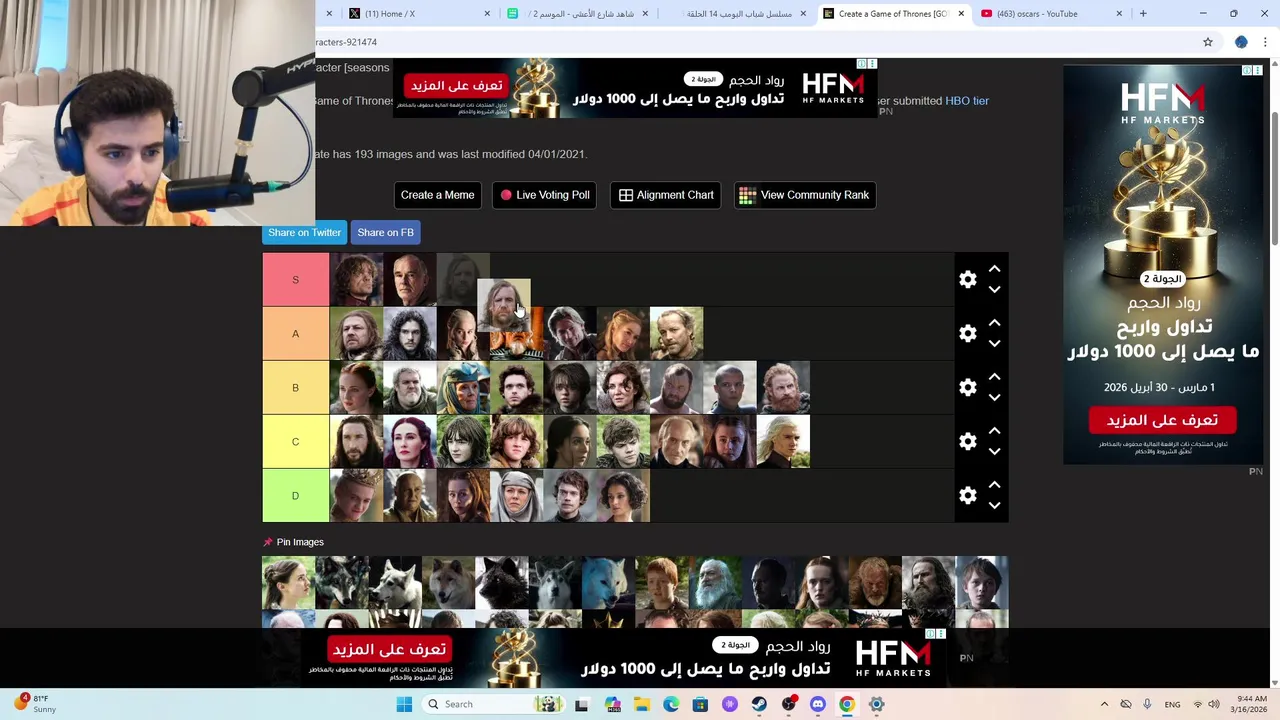Viewport: 1280px width, 720px height.
Task: Close the right sidebar HFM ad
Action: point(1257,70)
